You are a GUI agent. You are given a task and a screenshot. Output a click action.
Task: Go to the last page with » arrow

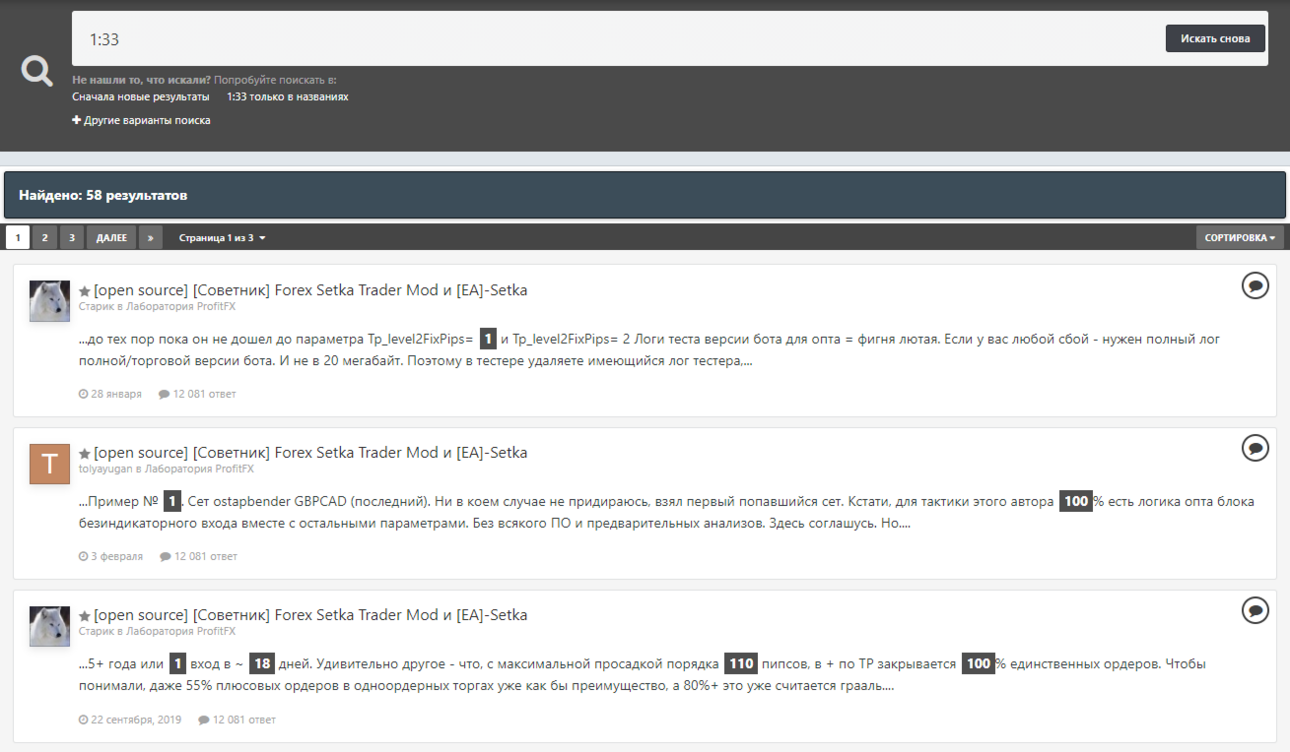150,238
